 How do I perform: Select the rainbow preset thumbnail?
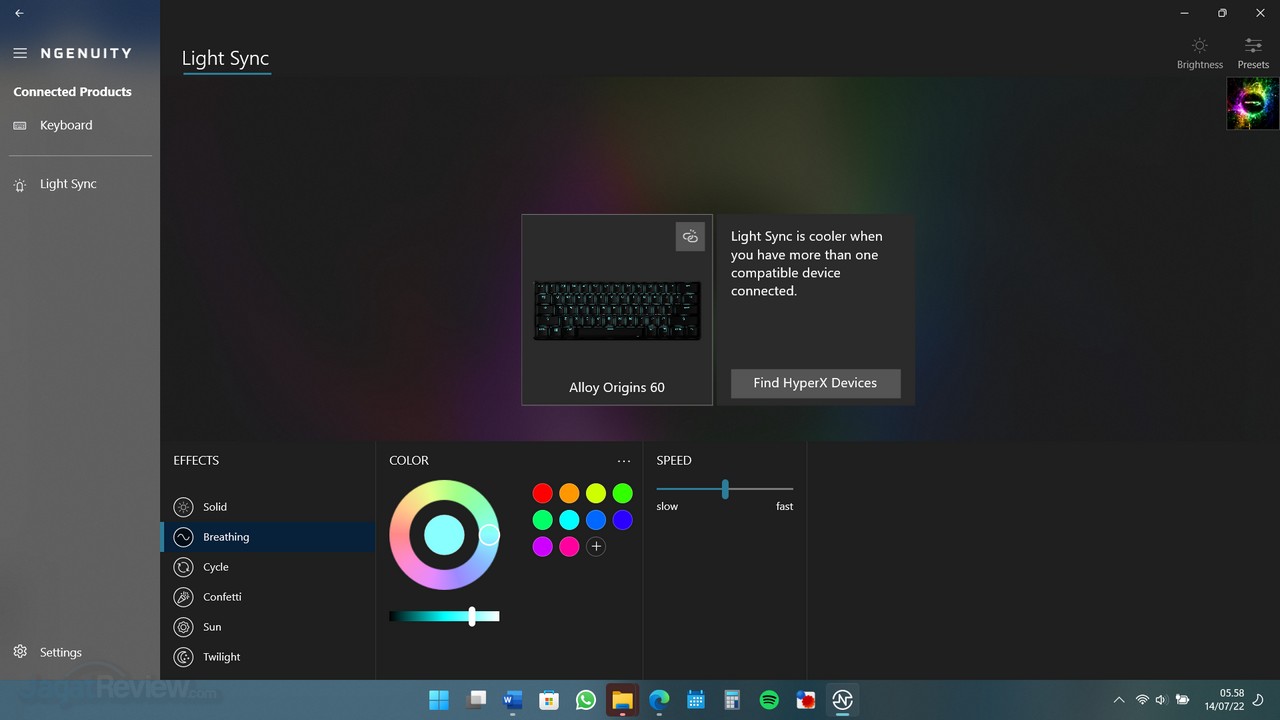(x=1252, y=104)
